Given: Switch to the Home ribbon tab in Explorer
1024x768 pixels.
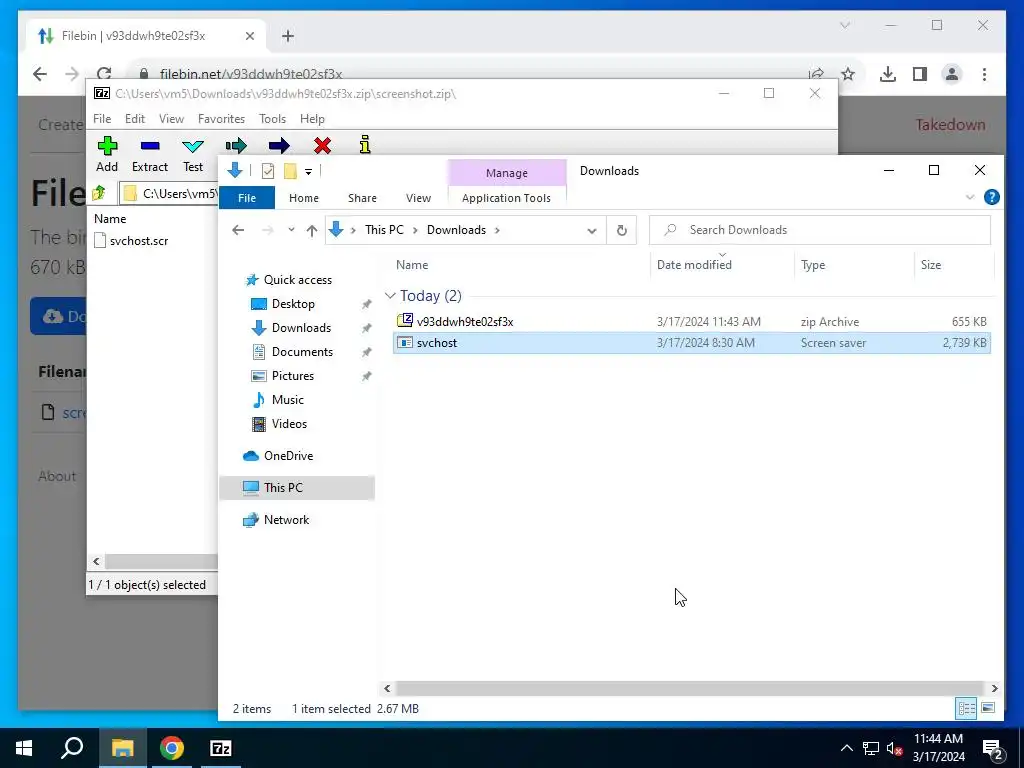Looking at the screenshot, I should tap(304, 198).
